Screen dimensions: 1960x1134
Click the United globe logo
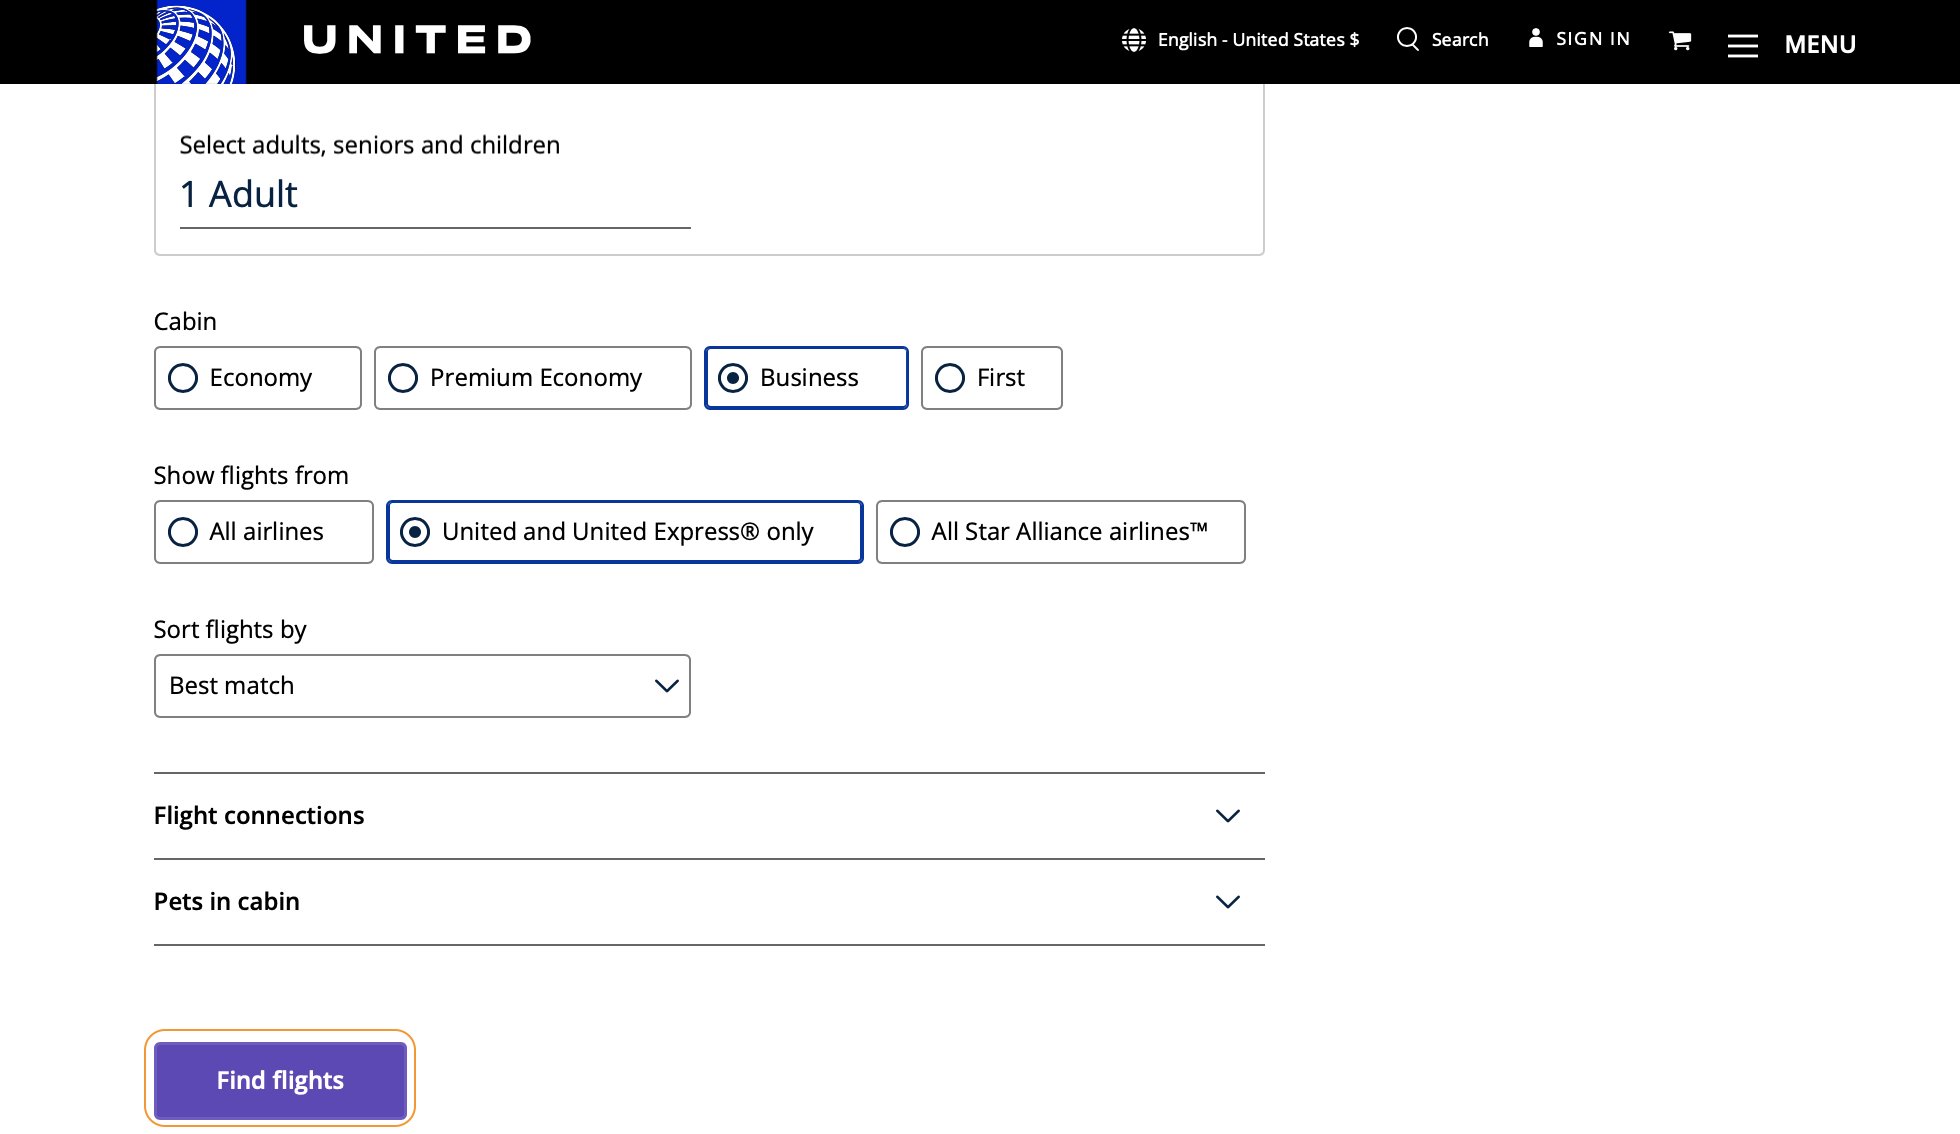coord(201,42)
